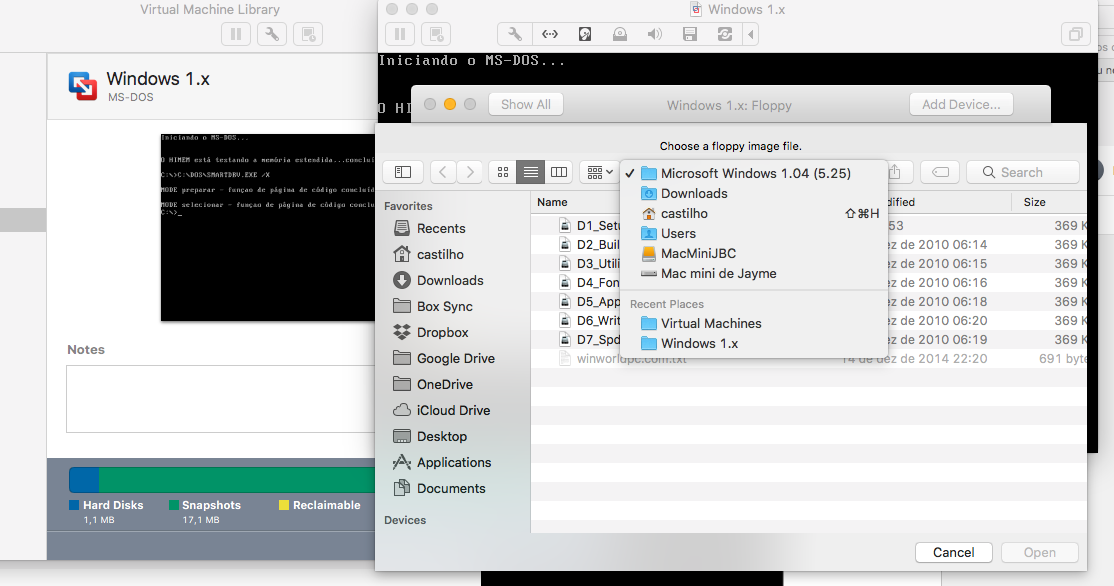Click the Add Device... button
Viewport: 1114px width, 586px height.
point(960,104)
